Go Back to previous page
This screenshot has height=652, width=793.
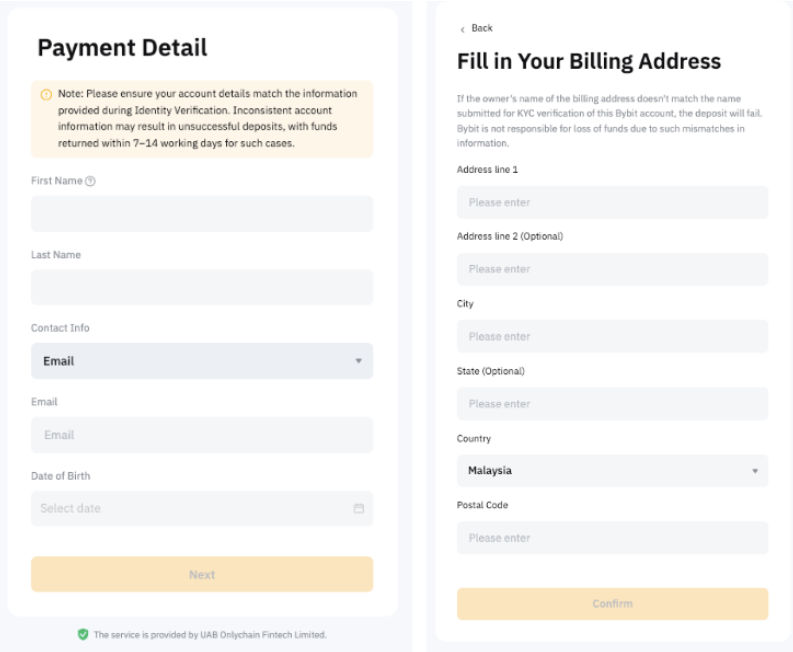point(481,28)
